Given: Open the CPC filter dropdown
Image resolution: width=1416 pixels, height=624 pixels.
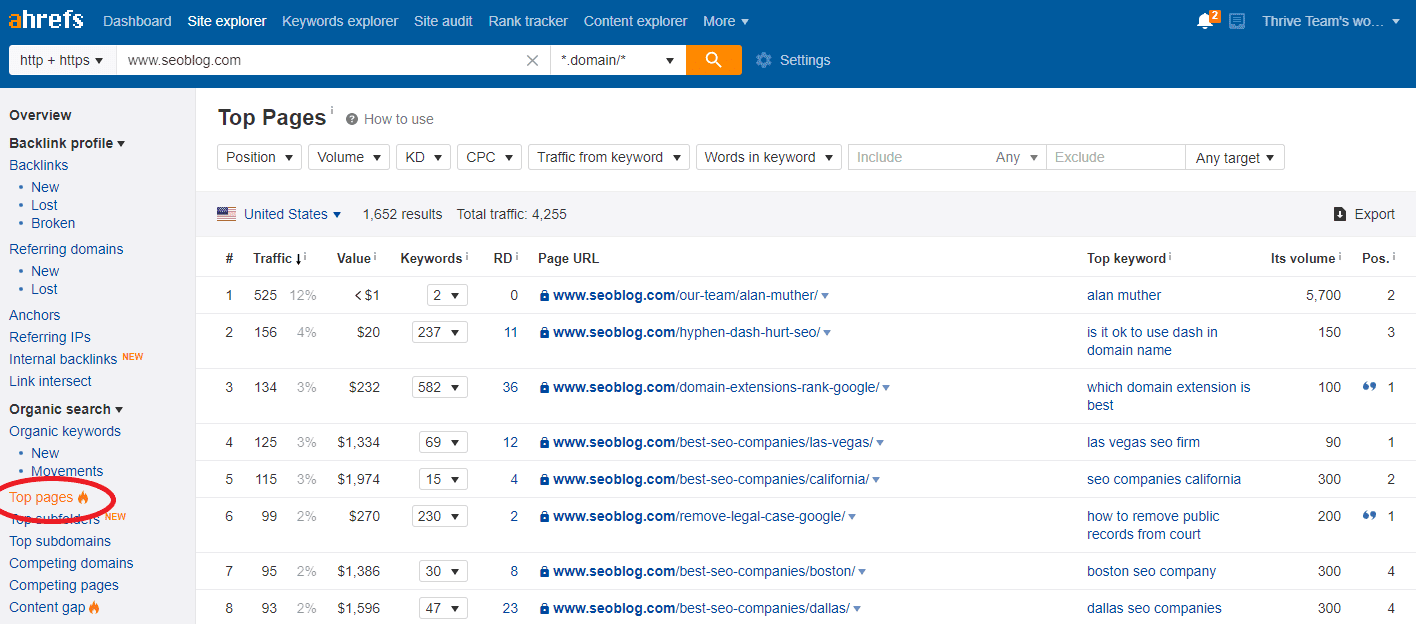Looking at the screenshot, I should point(489,157).
